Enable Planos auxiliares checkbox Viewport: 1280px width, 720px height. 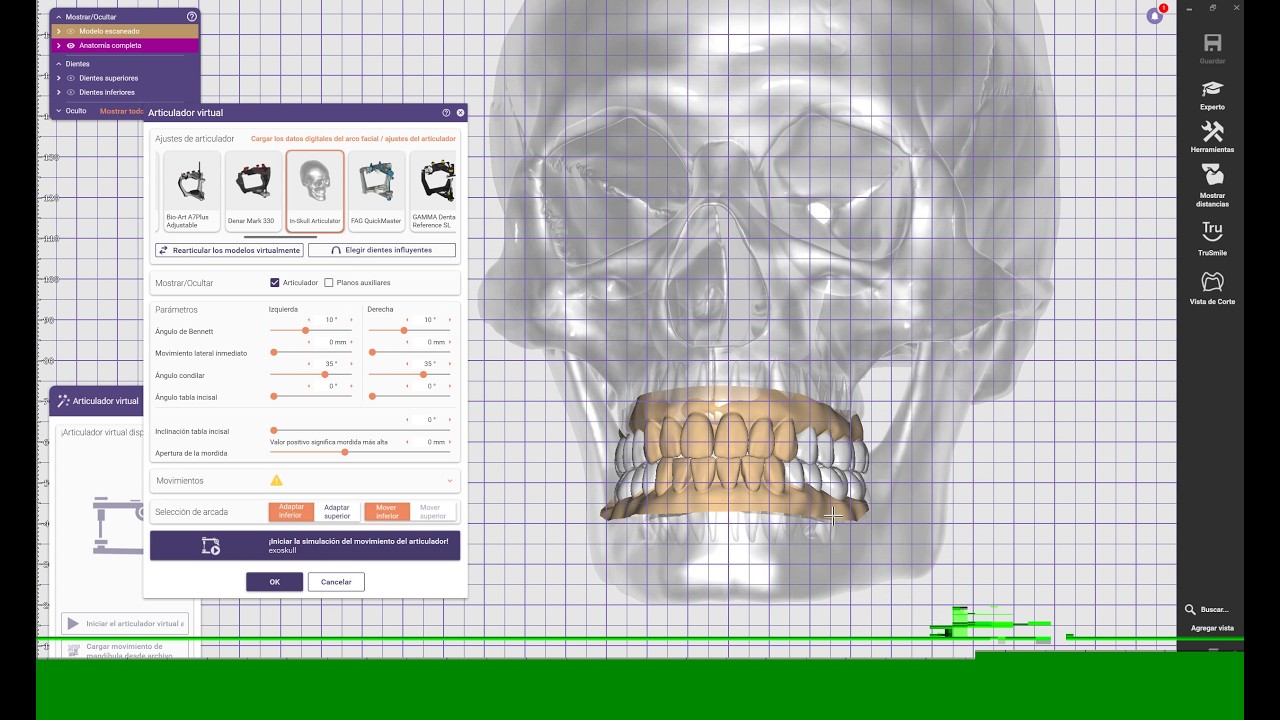tap(329, 283)
